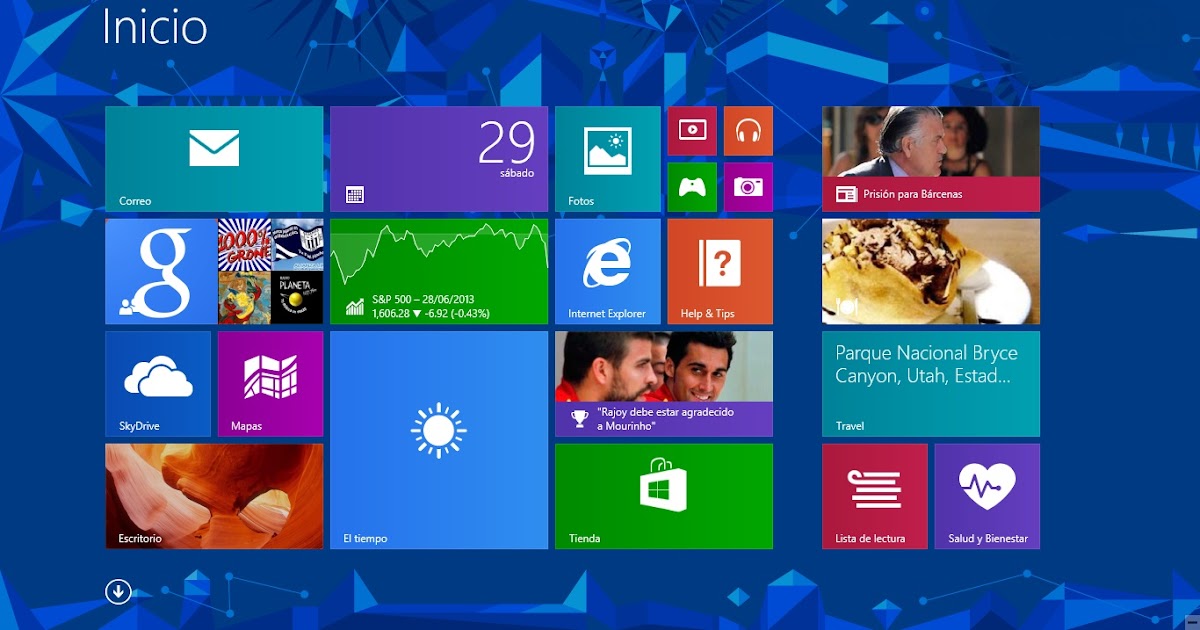Open the Lista de lectura tile
This screenshot has width=1200, height=630.
[x=875, y=496]
